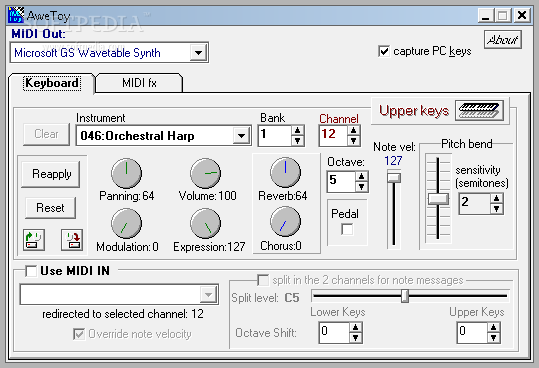Click the Microsoft GS Wavetable Synth text
The height and width of the screenshot is (368, 539).
tap(87, 53)
